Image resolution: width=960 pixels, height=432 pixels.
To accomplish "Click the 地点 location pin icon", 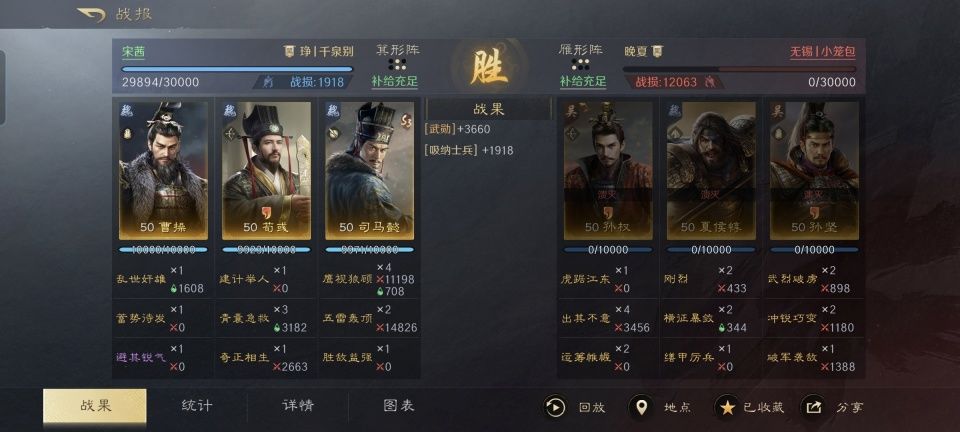I will click(x=641, y=407).
